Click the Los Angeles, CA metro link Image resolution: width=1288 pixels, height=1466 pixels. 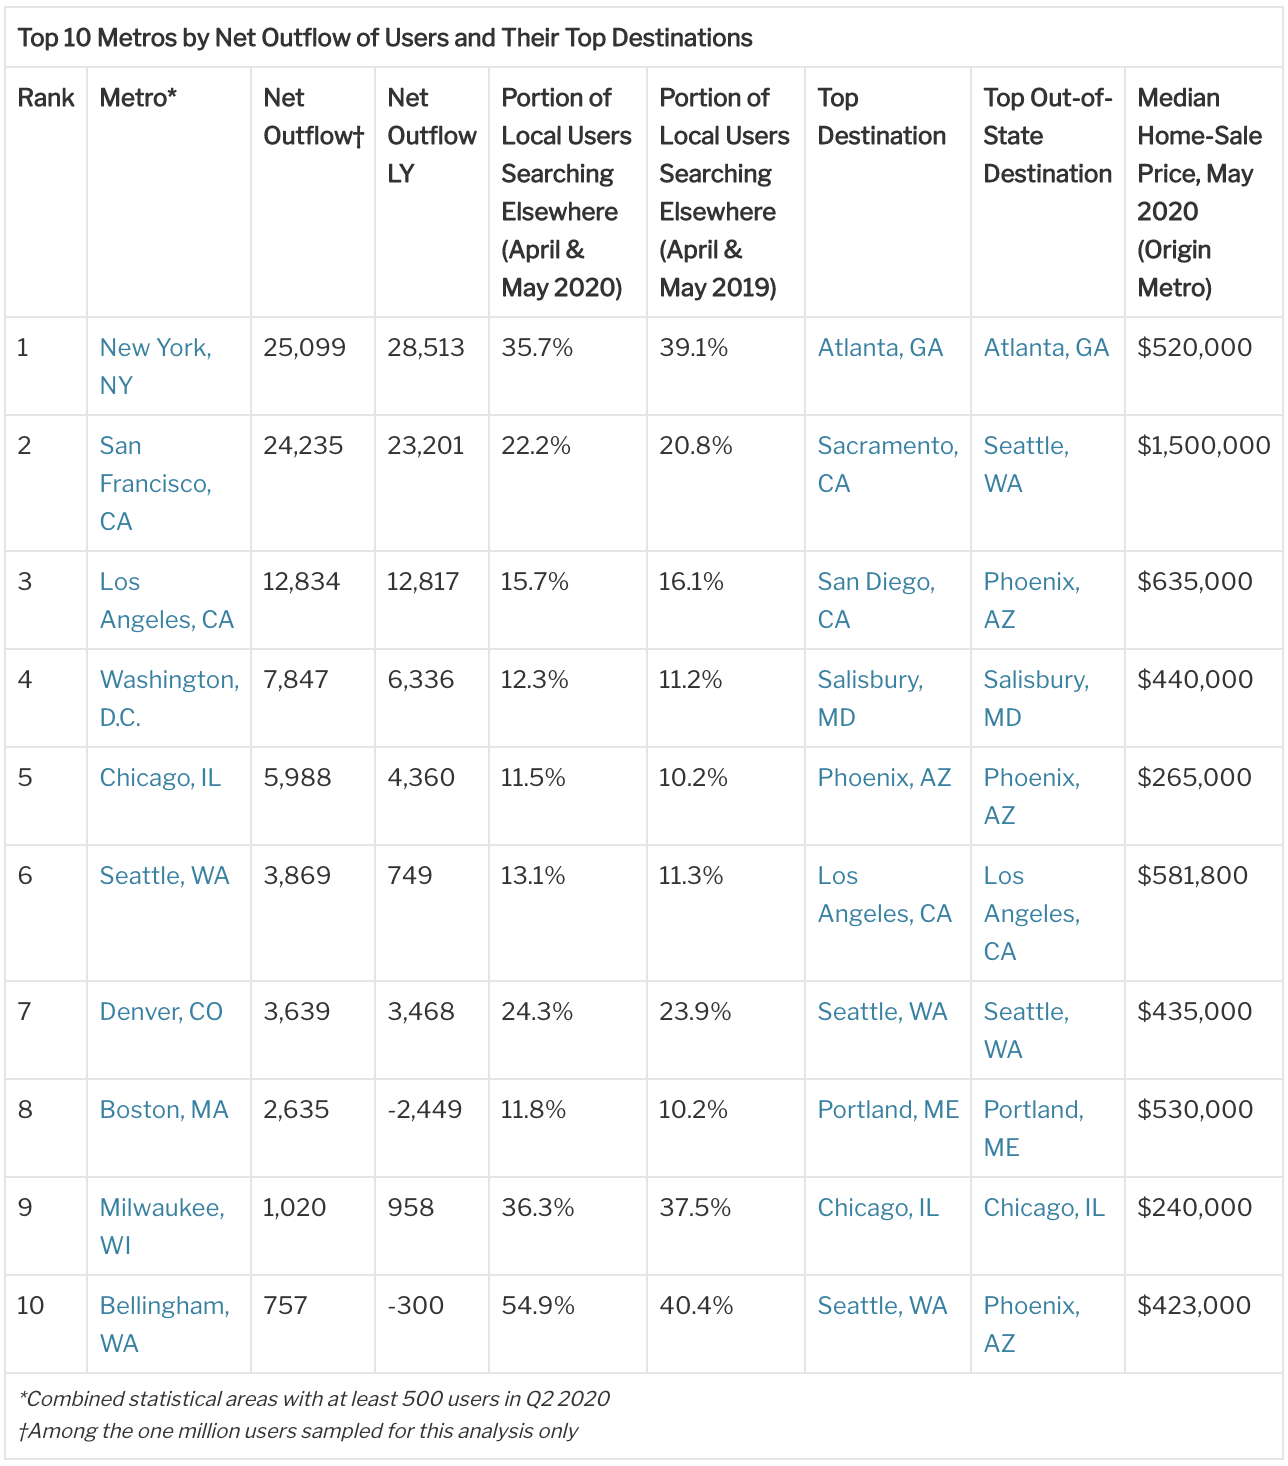[166, 600]
